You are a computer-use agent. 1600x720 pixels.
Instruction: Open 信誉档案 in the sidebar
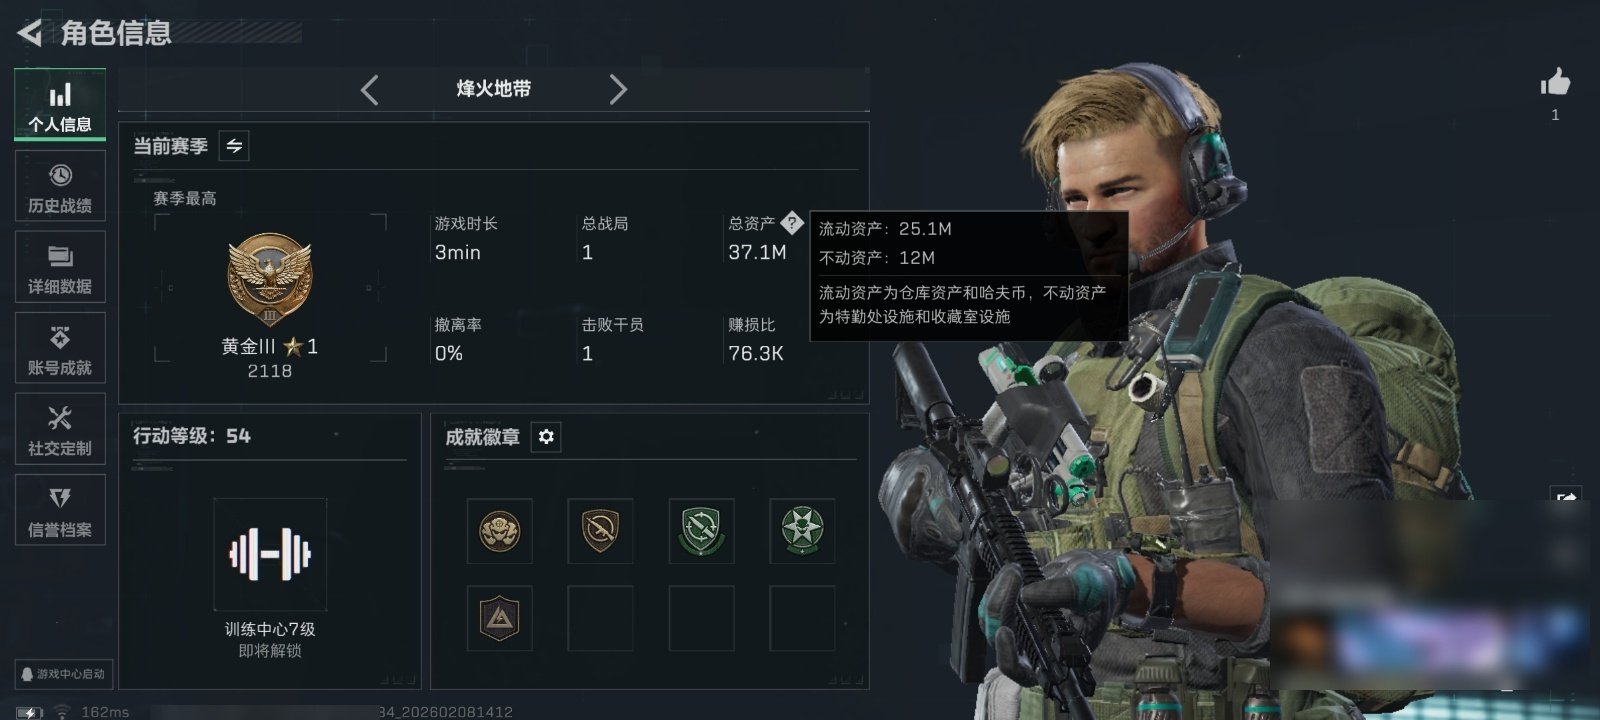point(60,511)
